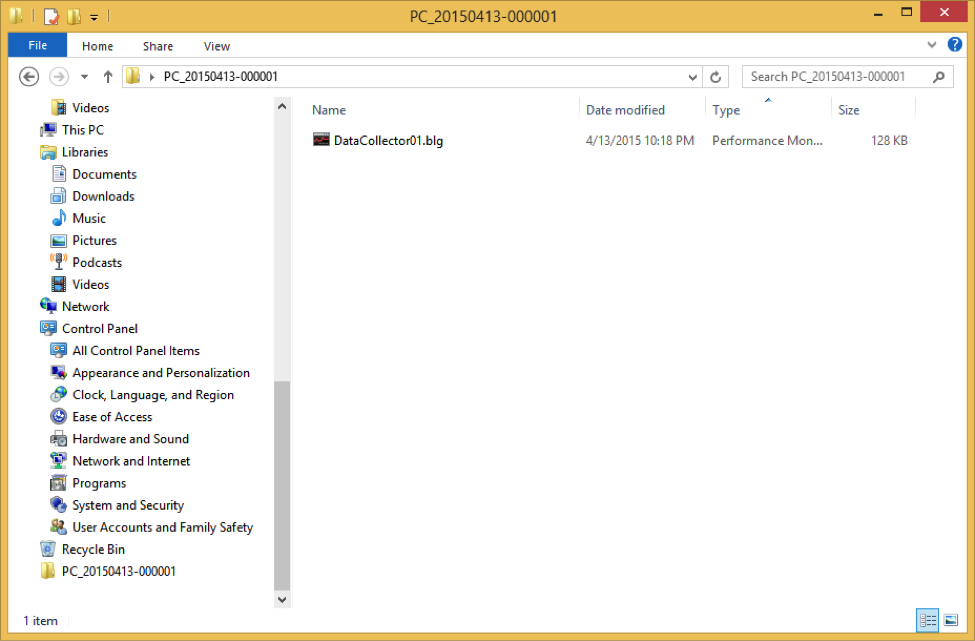Viewport: 975px width, 641px height.
Task: Open the Music library
Action: pos(89,218)
